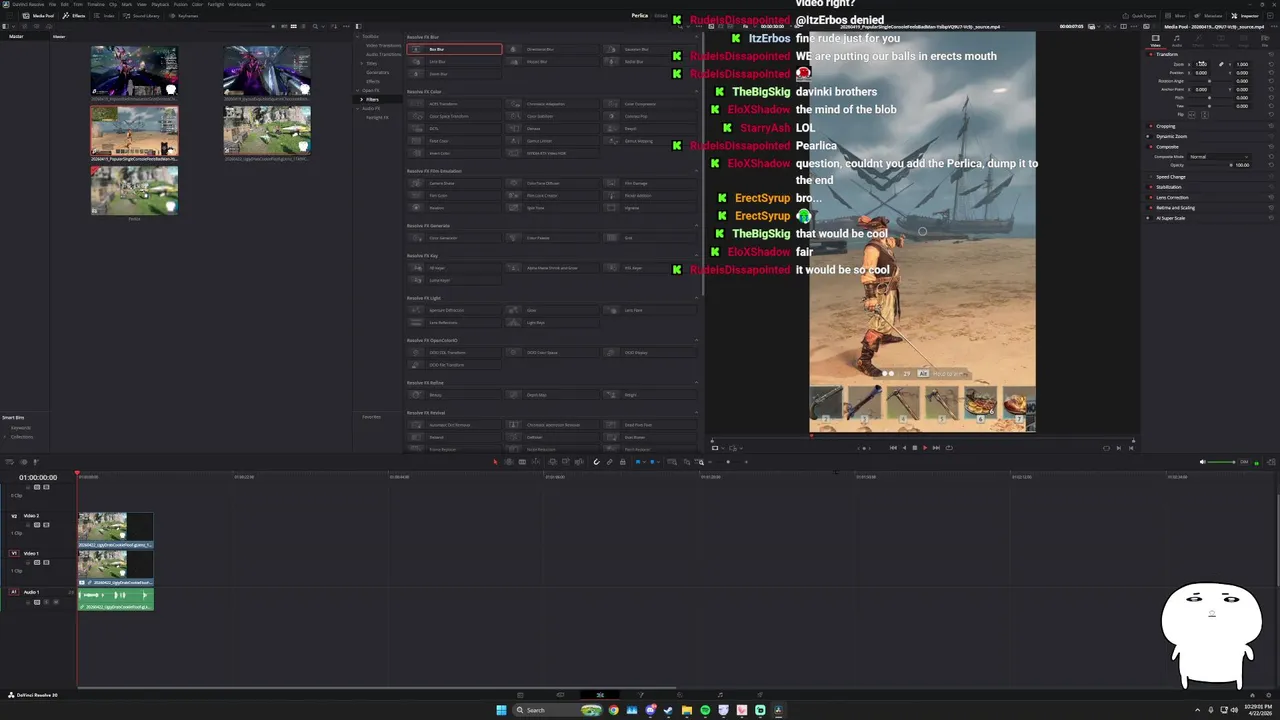Expand the Cropping section header
This screenshot has height=720, width=1280.
click(1166, 126)
